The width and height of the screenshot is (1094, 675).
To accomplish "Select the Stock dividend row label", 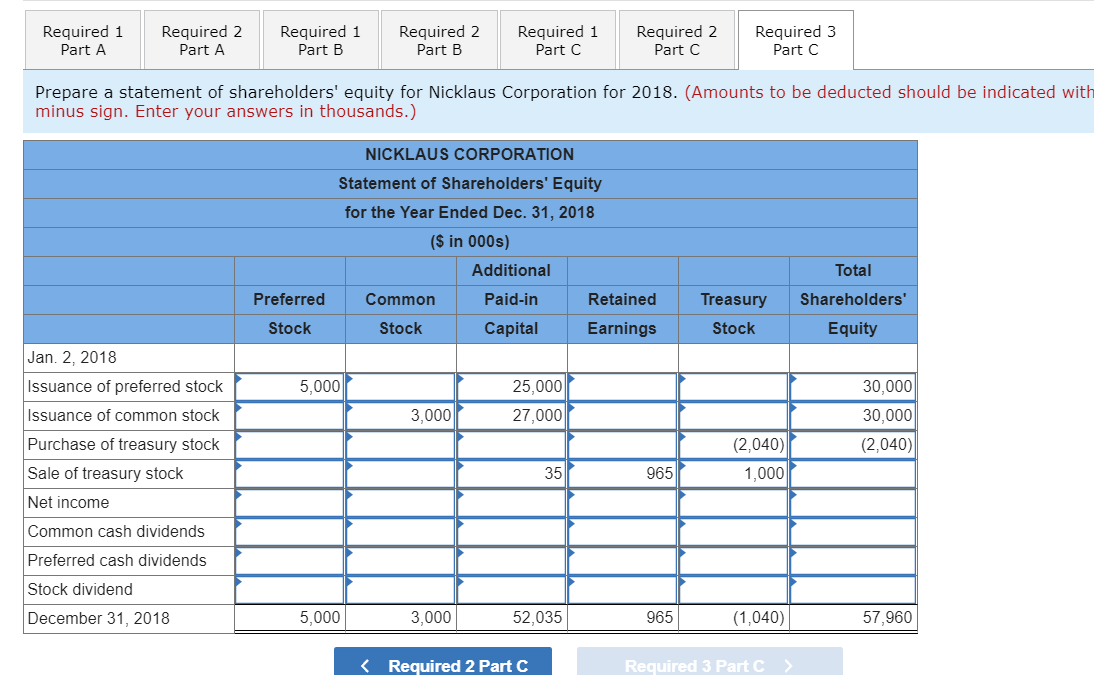I will tap(80, 590).
